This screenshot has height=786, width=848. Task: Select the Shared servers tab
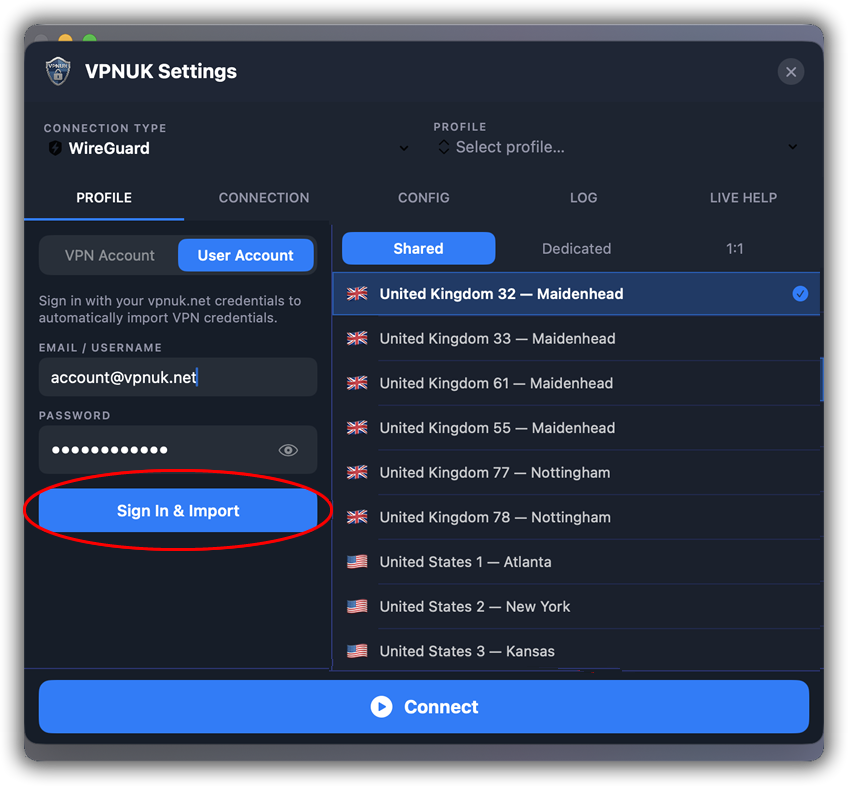[x=419, y=249]
